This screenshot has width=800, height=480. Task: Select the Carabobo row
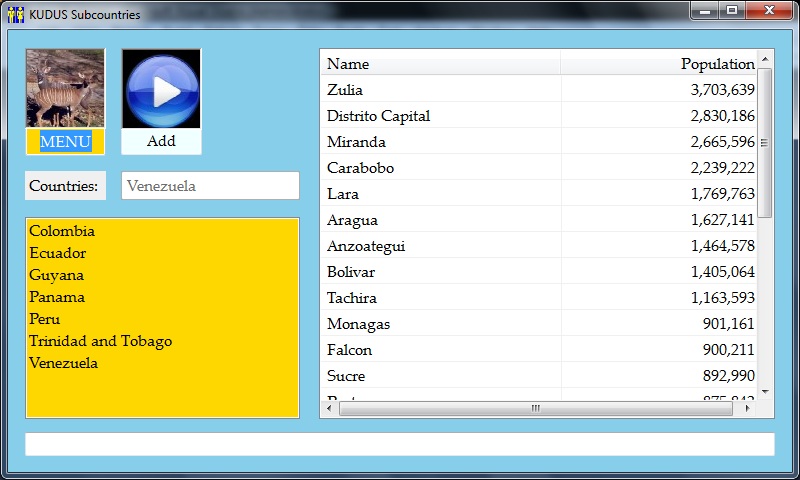(x=539, y=168)
